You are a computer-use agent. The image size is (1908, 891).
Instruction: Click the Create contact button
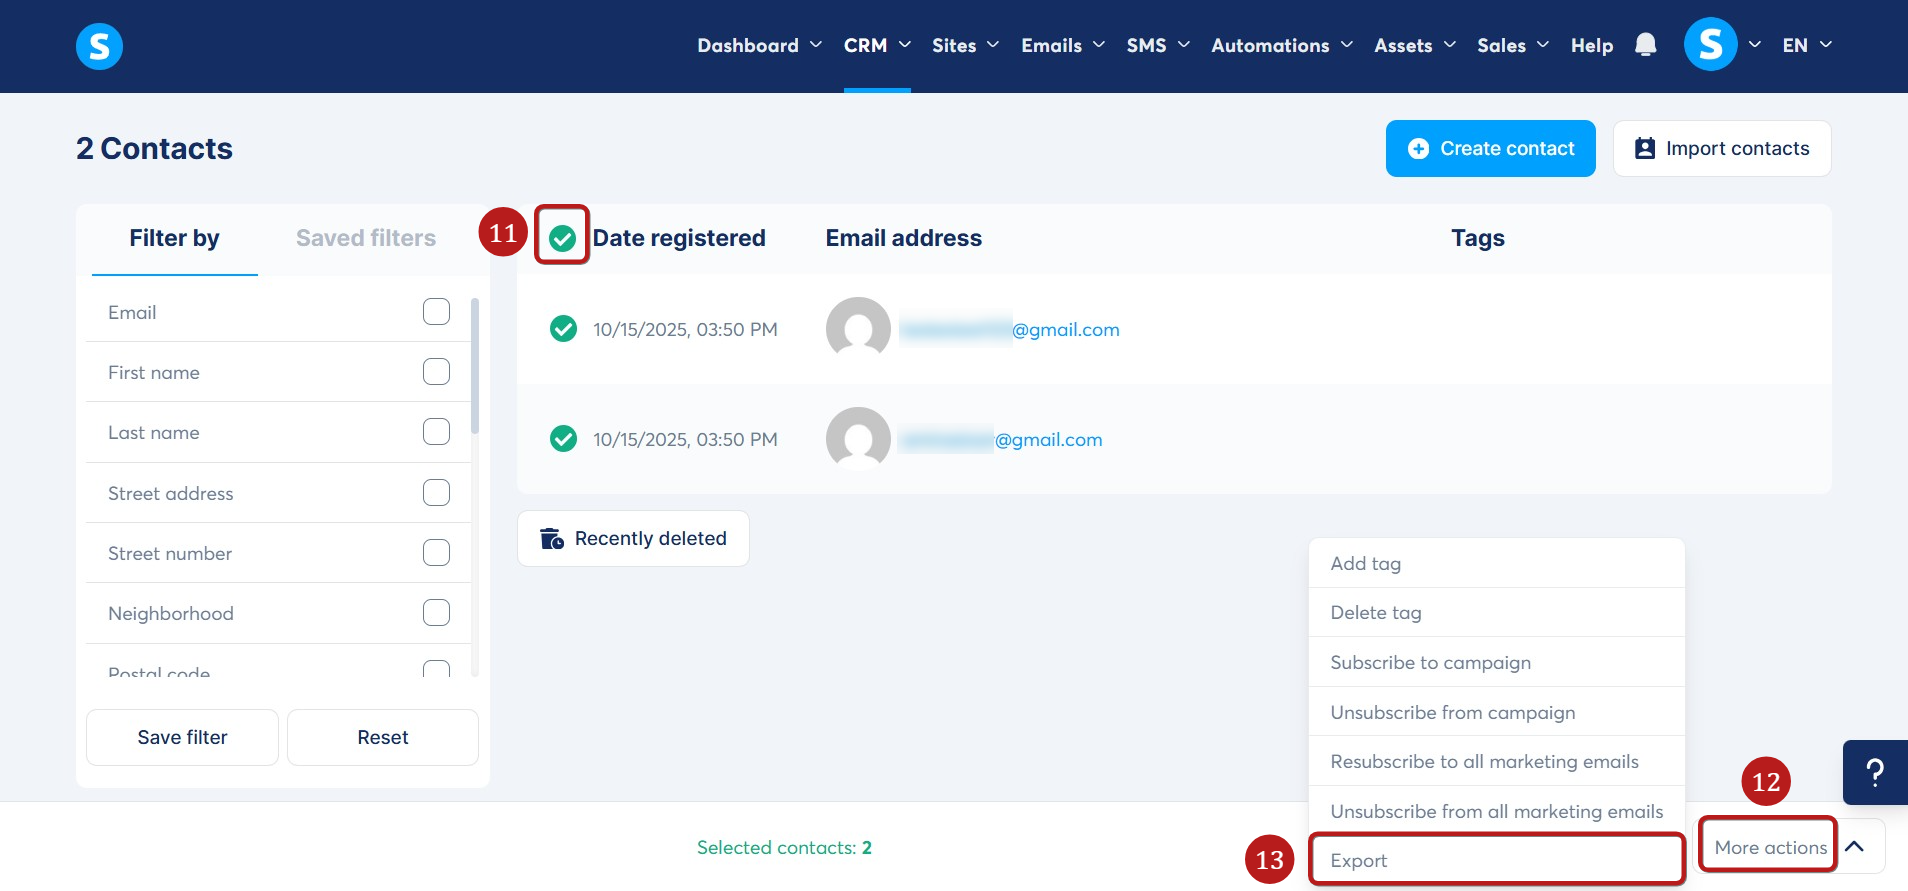click(1490, 148)
